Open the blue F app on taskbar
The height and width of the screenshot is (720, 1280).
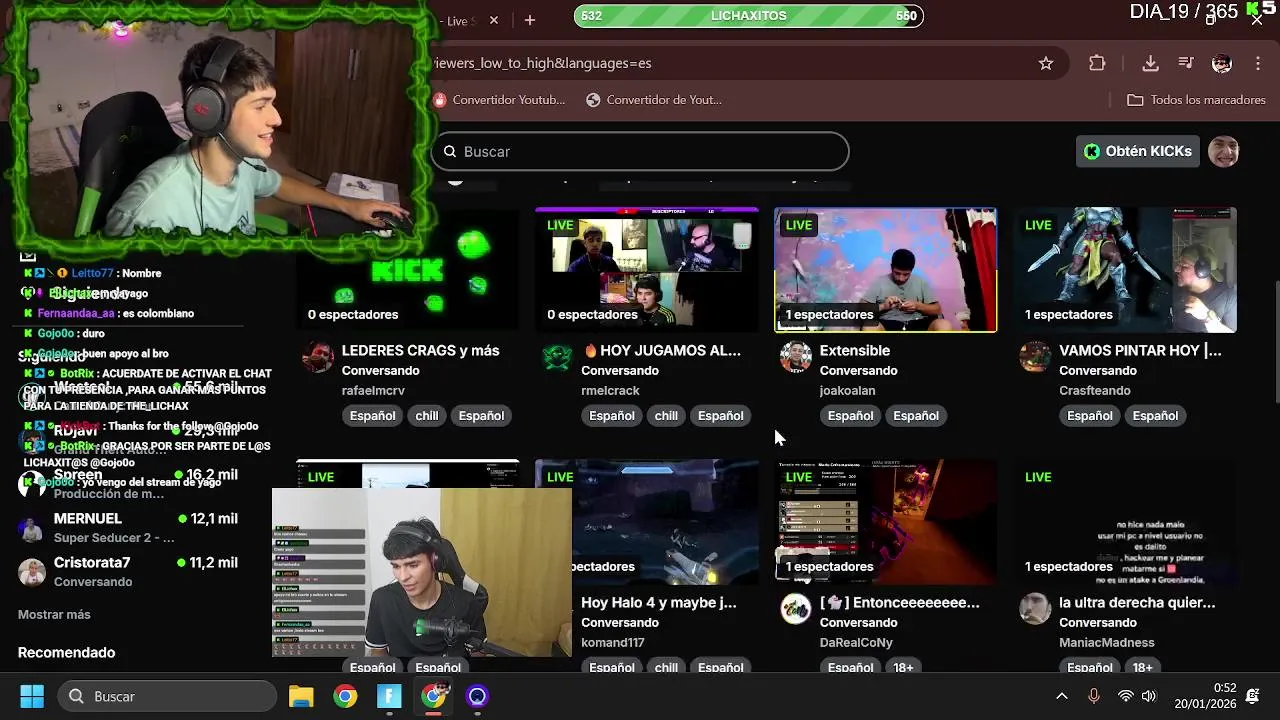(x=389, y=696)
